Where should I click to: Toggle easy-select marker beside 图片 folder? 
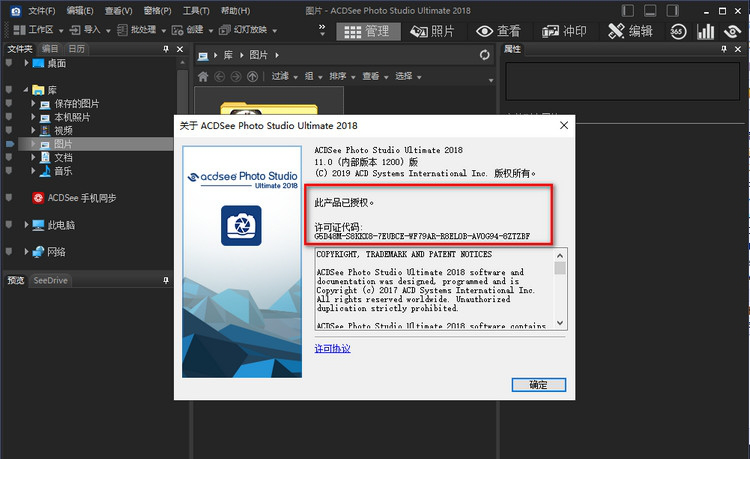10,144
